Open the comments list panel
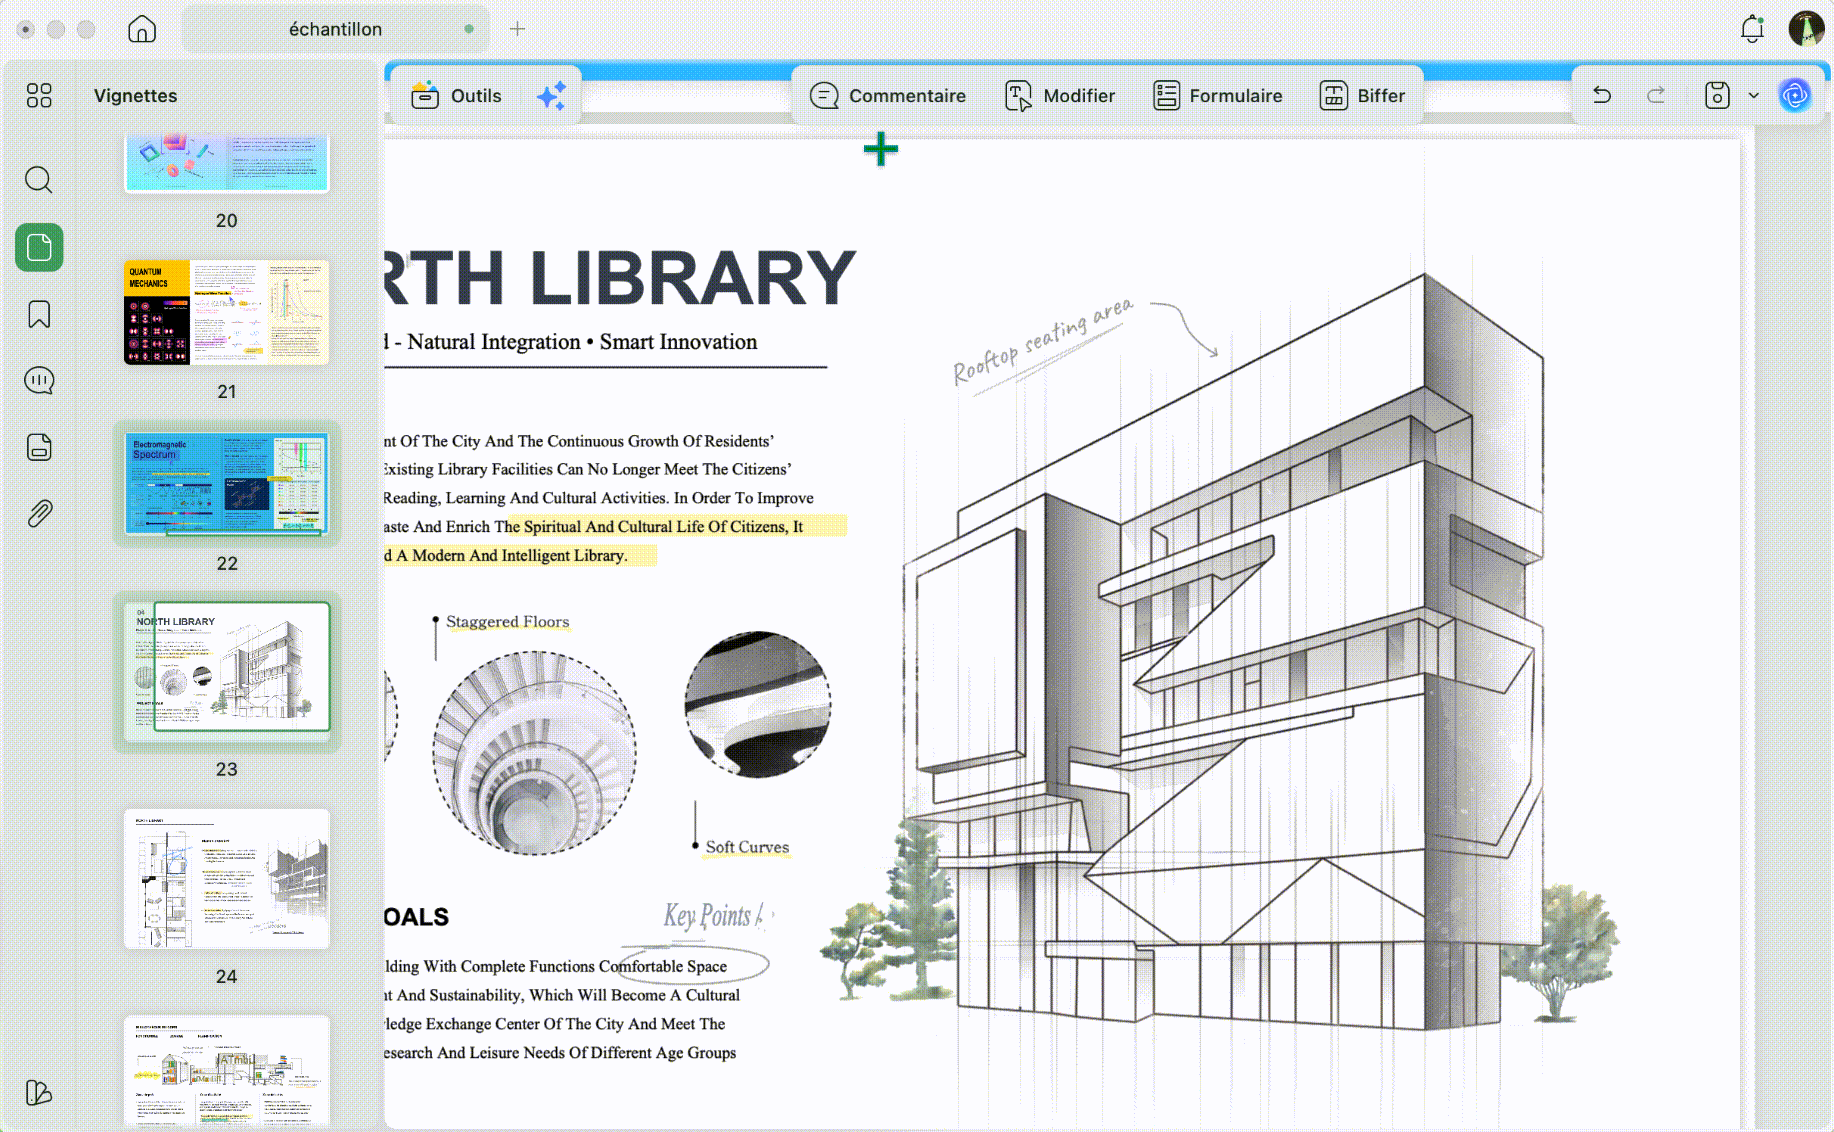The height and width of the screenshot is (1132, 1834). (39, 380)
